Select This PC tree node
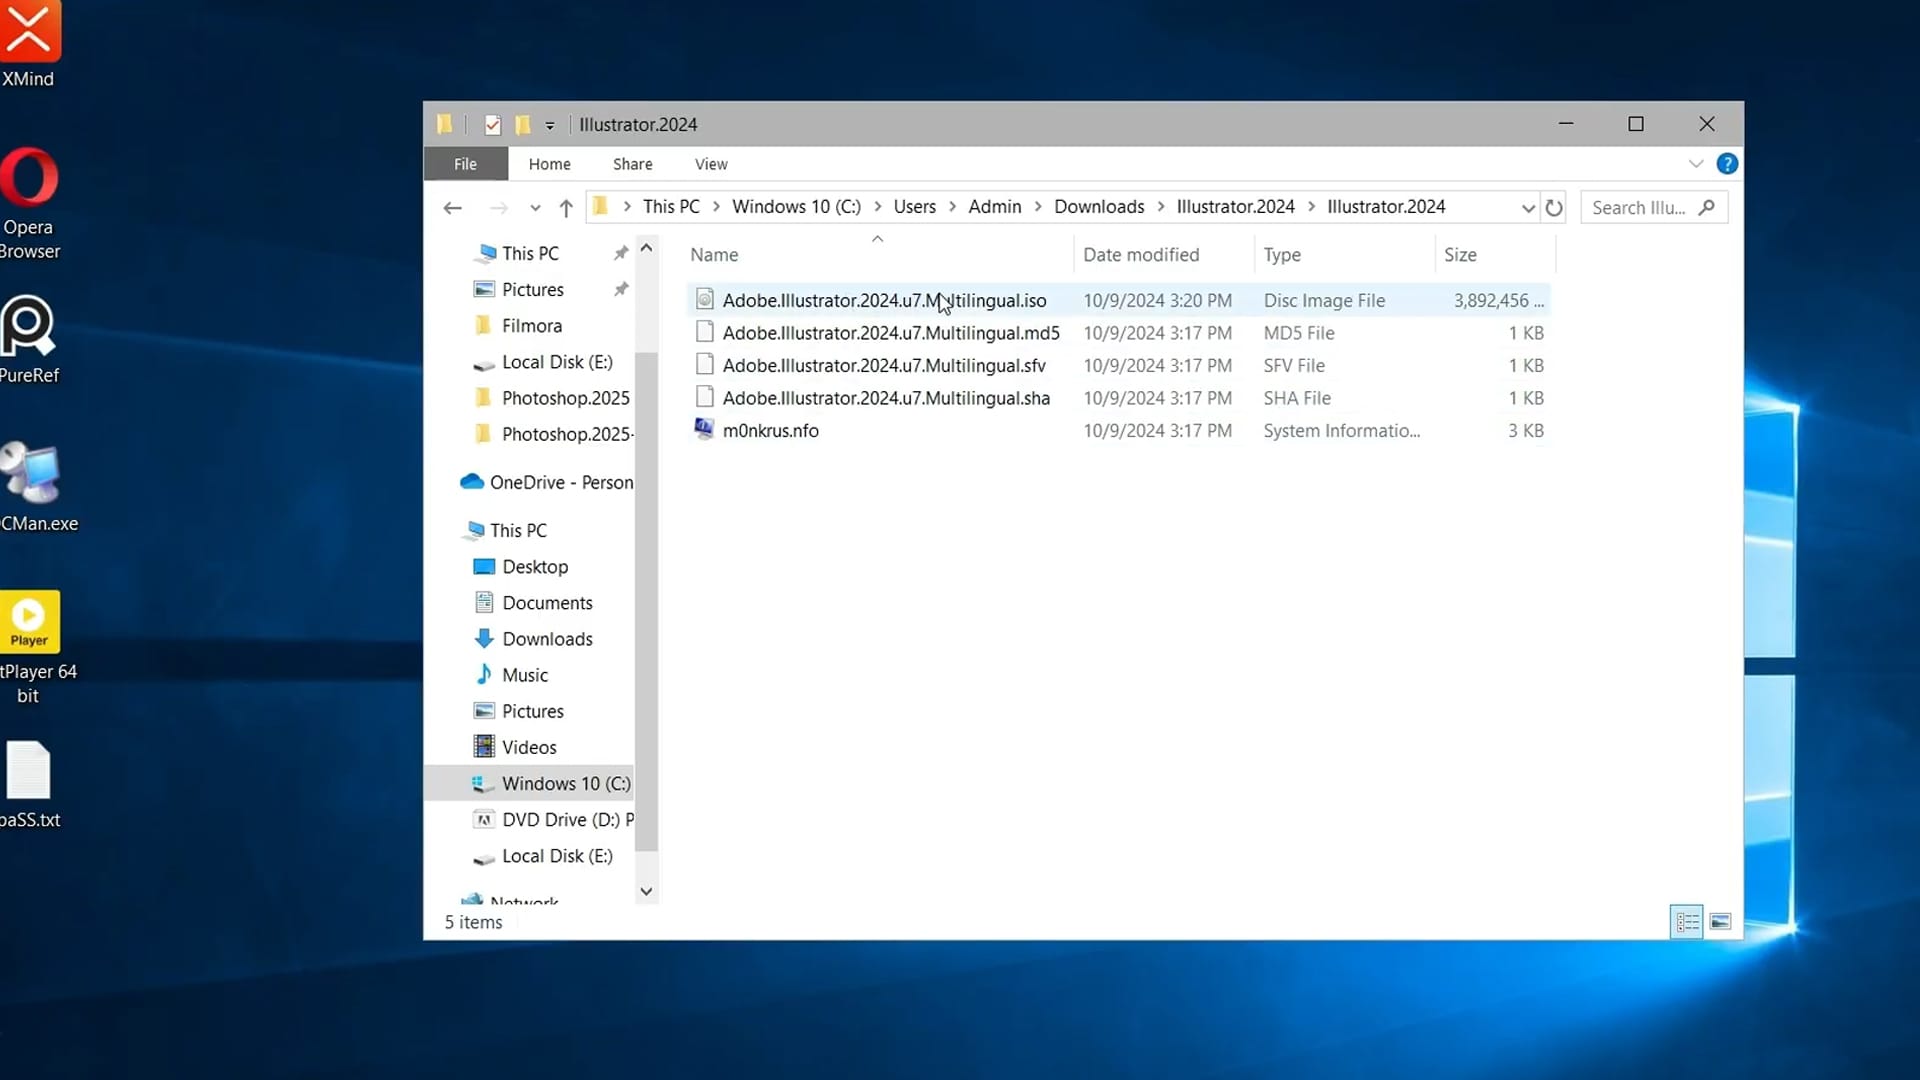 518,530
